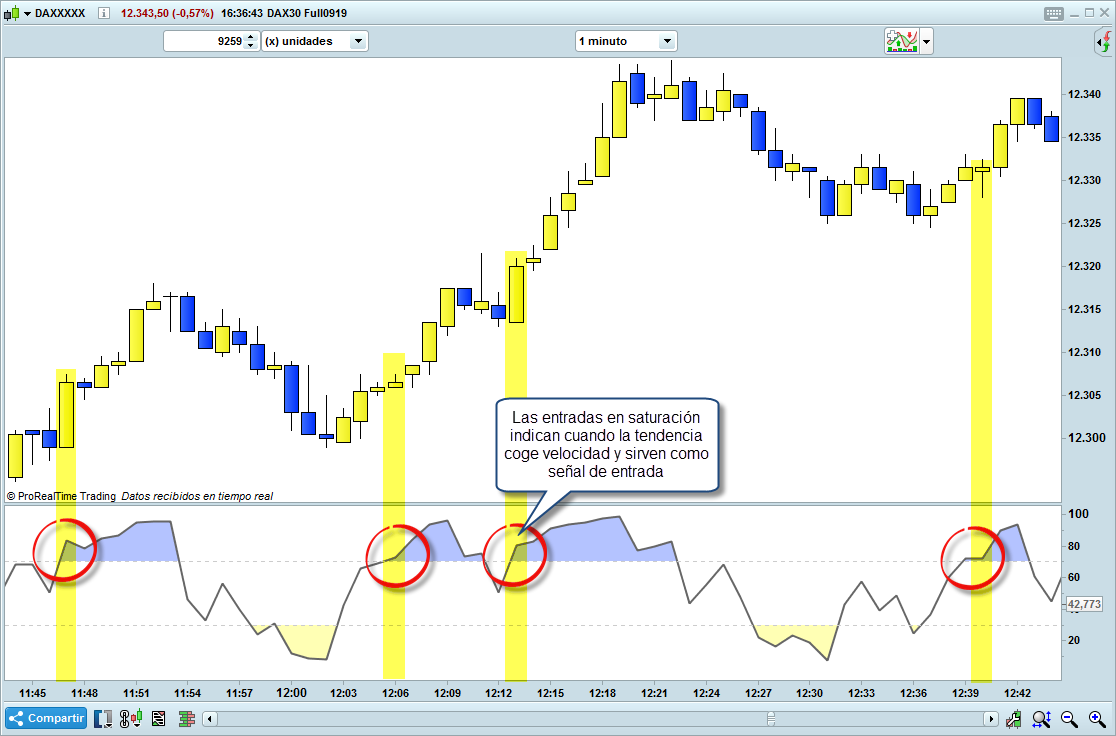Increase units with the 9259 stepper up arrow

pos(248,37)
